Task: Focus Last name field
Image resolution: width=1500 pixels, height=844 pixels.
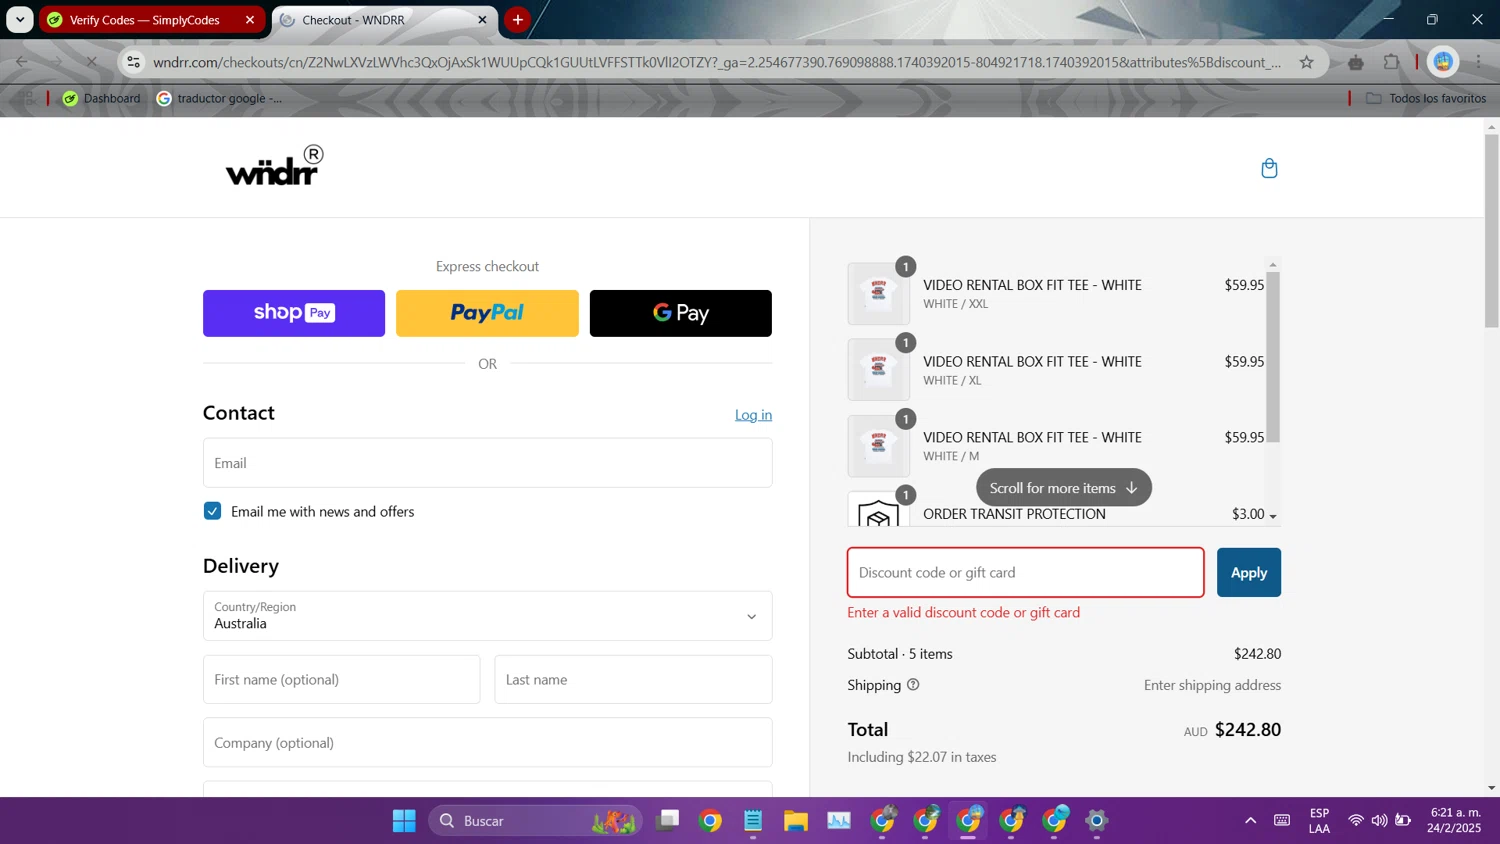Action: pos(633,680)
